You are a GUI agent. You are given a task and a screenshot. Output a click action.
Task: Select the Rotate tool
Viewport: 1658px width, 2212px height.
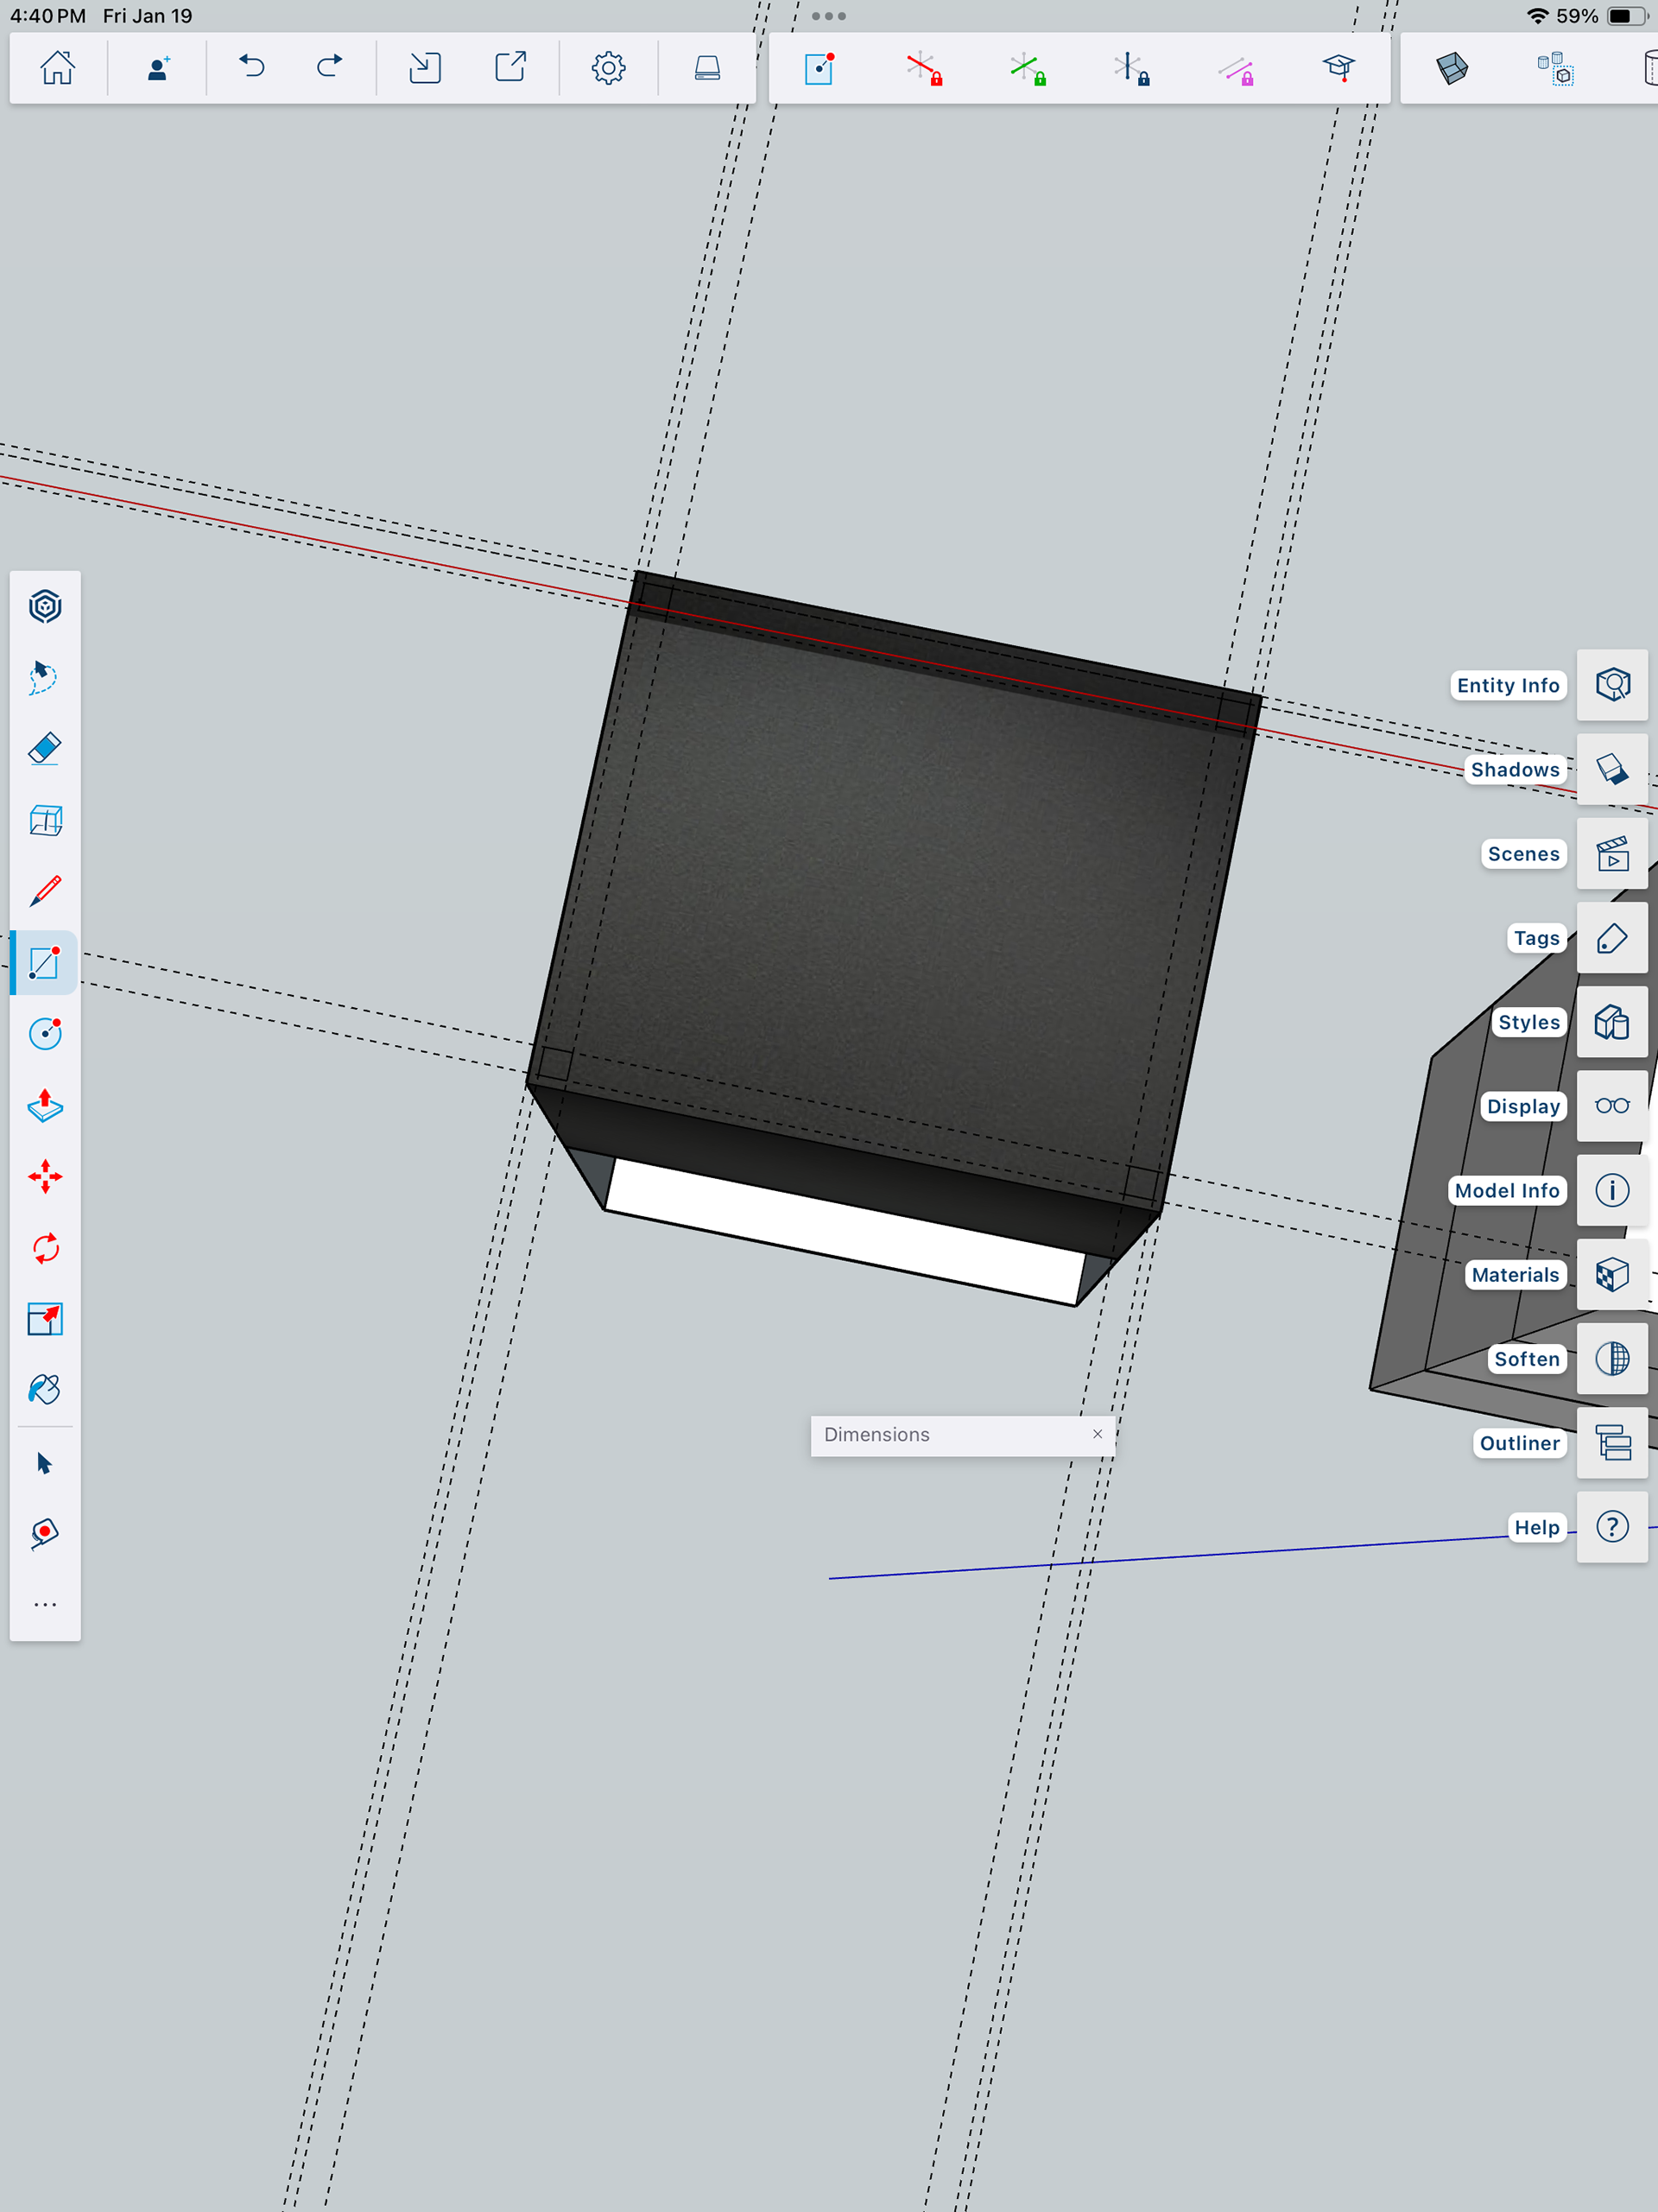45,1248
